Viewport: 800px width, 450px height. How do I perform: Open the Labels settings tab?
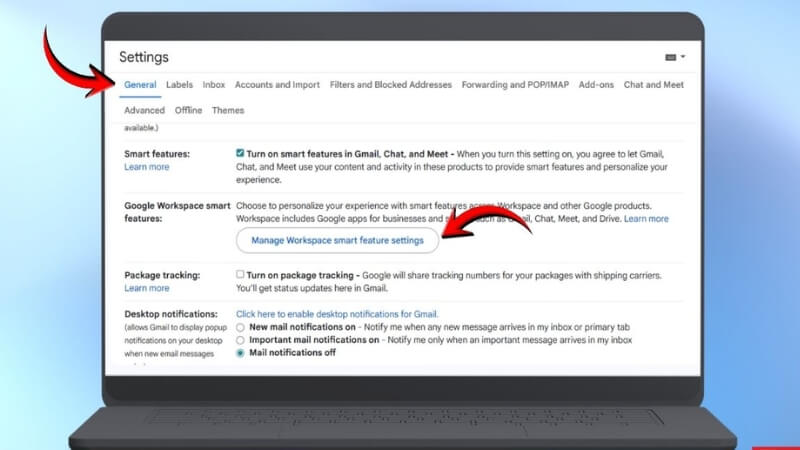click(179, 85)
